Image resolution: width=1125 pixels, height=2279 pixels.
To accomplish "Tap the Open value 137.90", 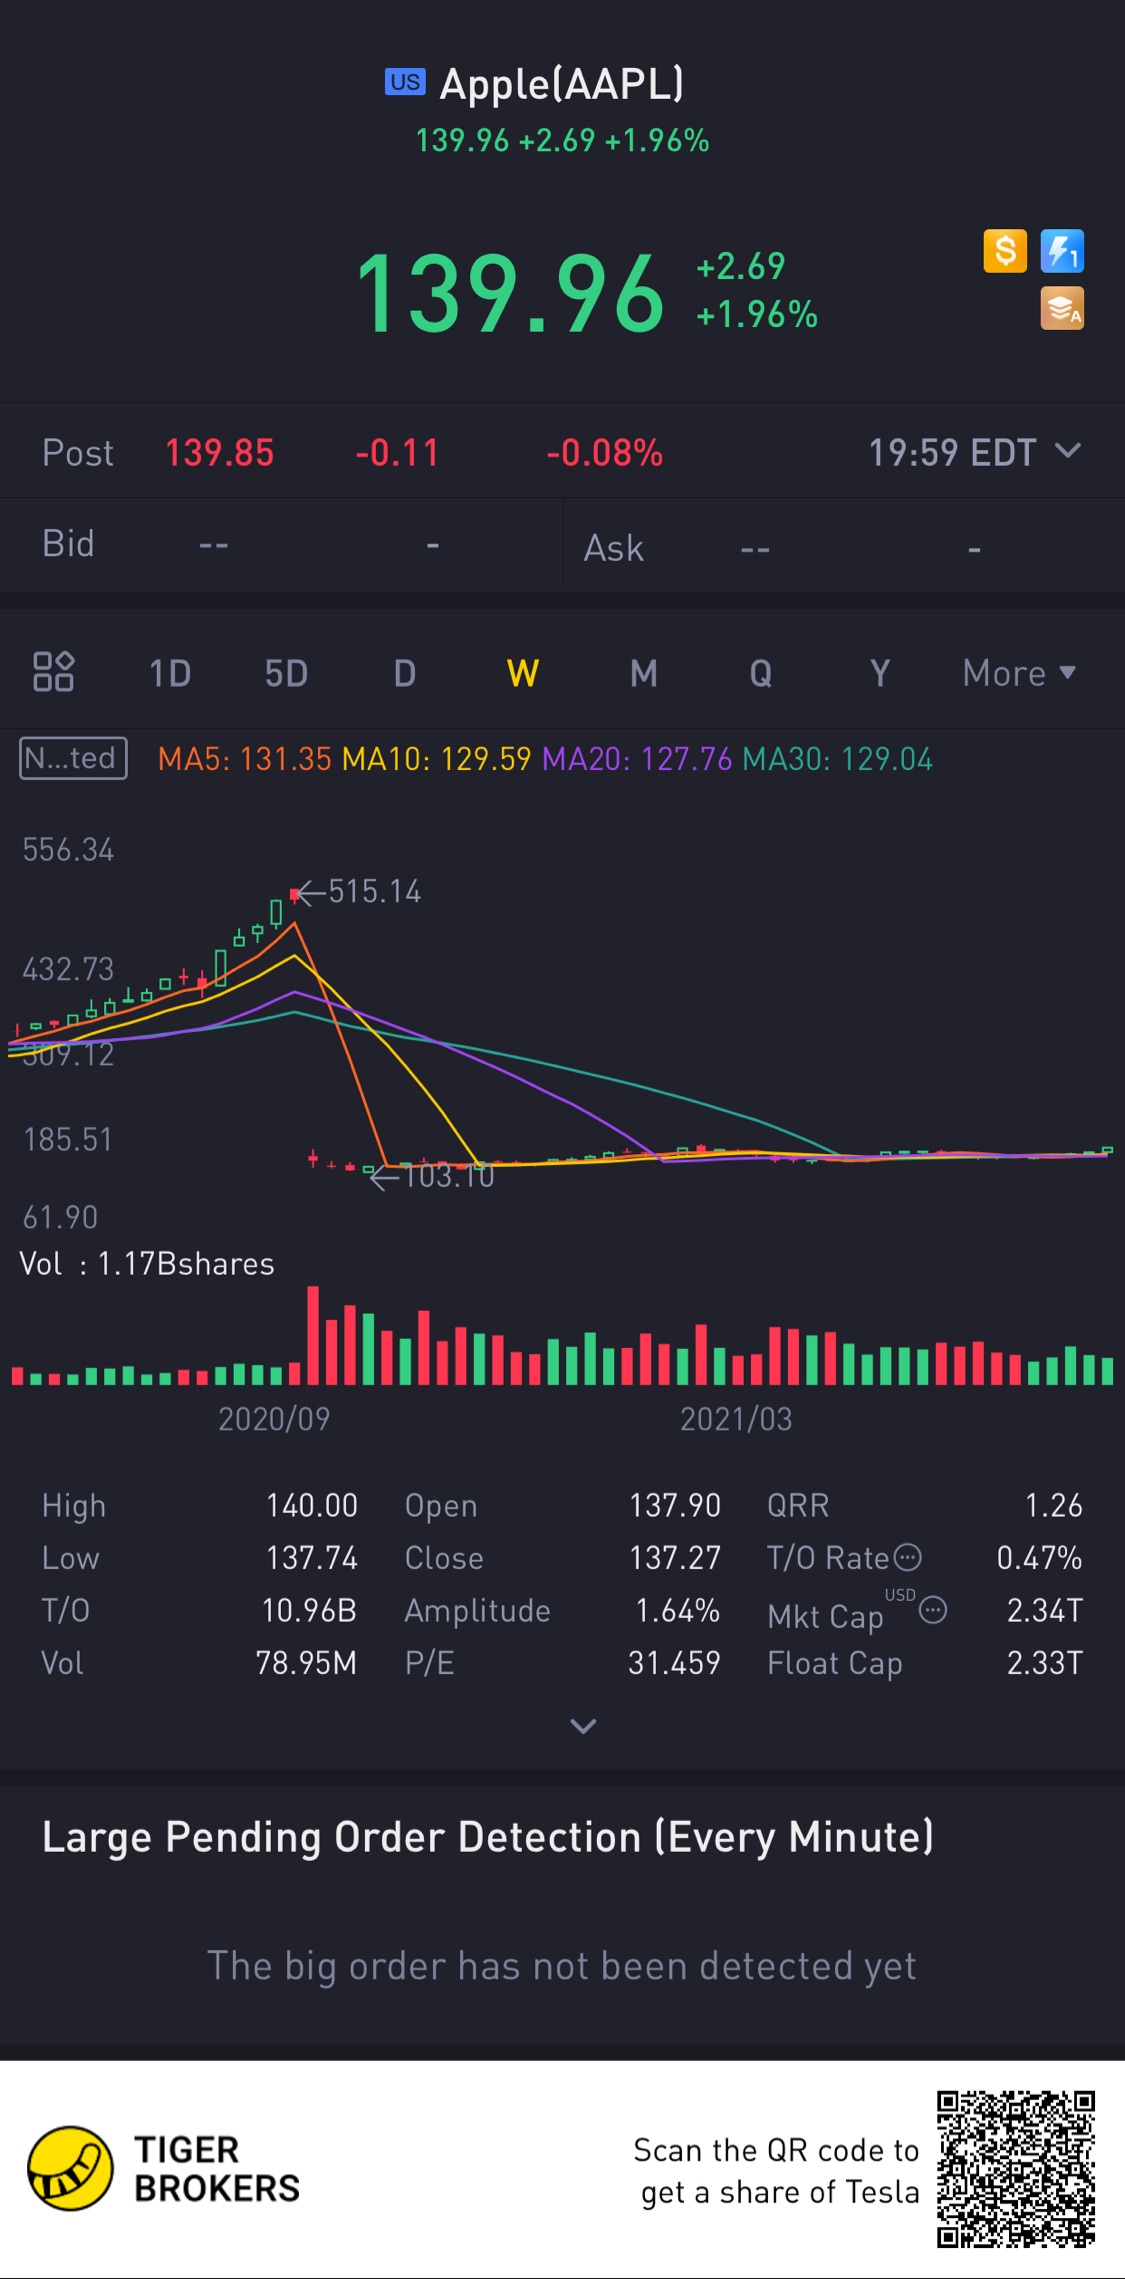I will point(675,1505).
